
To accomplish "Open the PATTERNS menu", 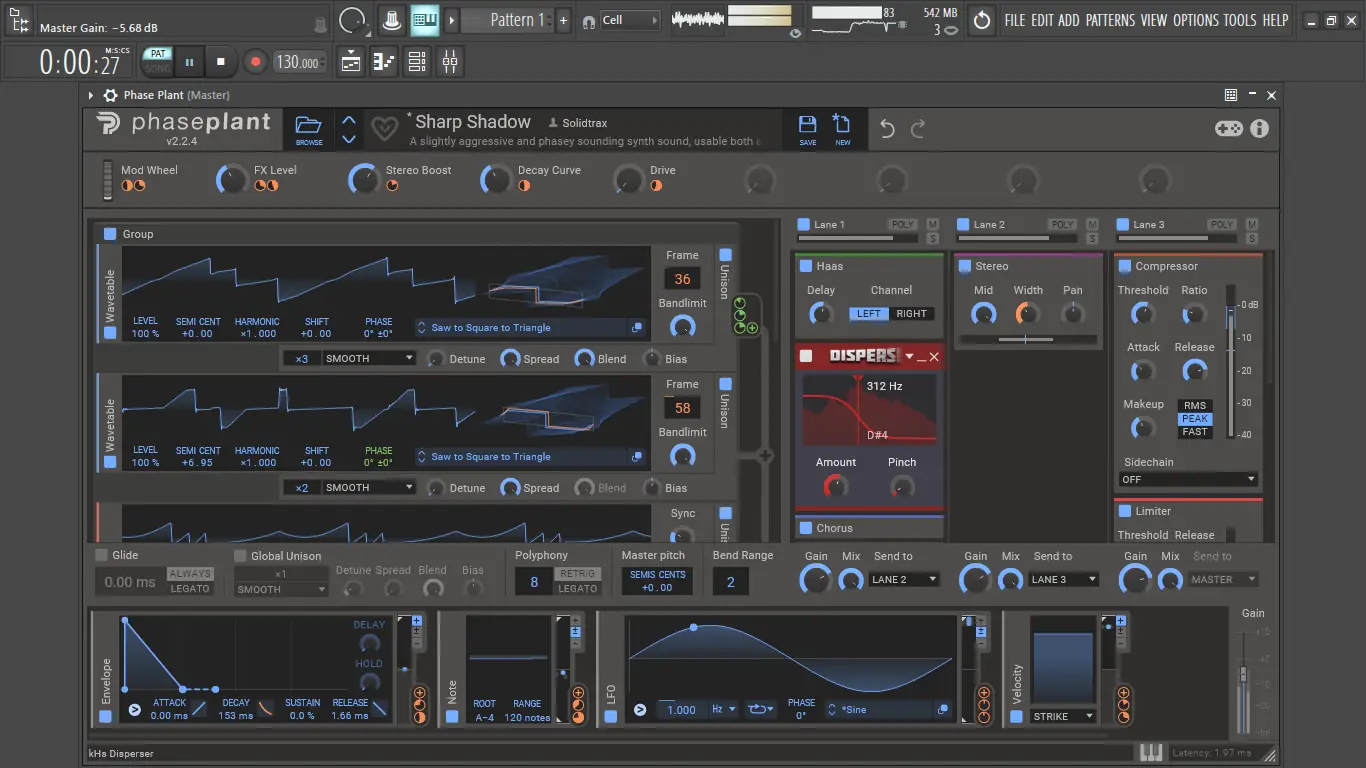I will pos(1110,20).
